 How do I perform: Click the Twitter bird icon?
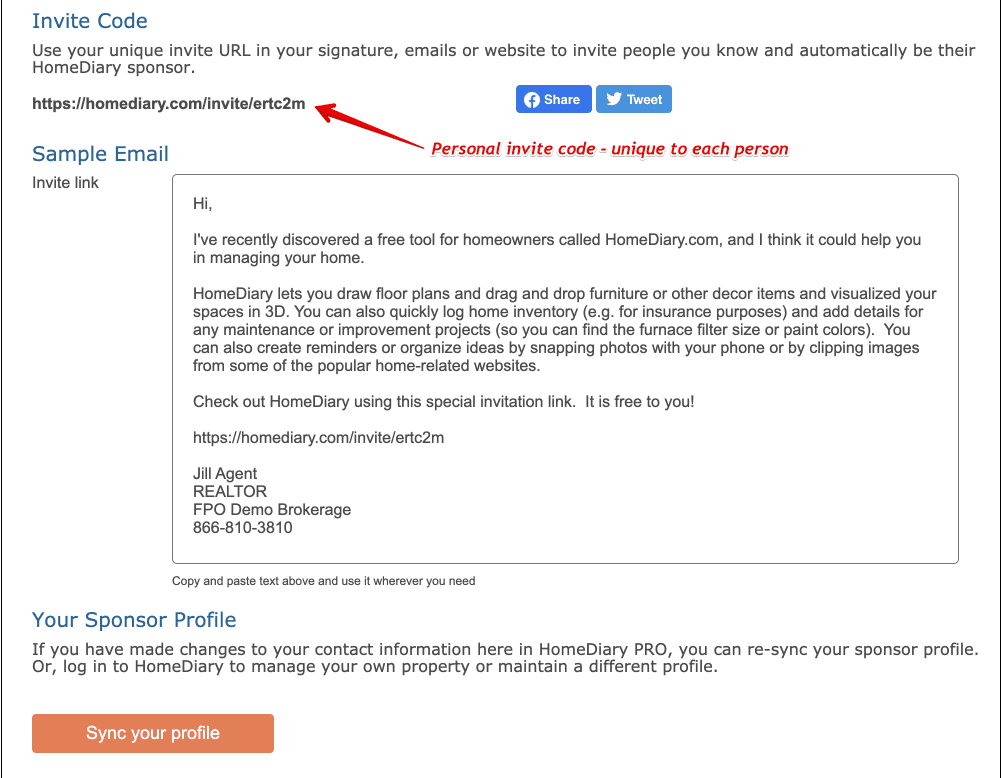[x=614, y=99]
